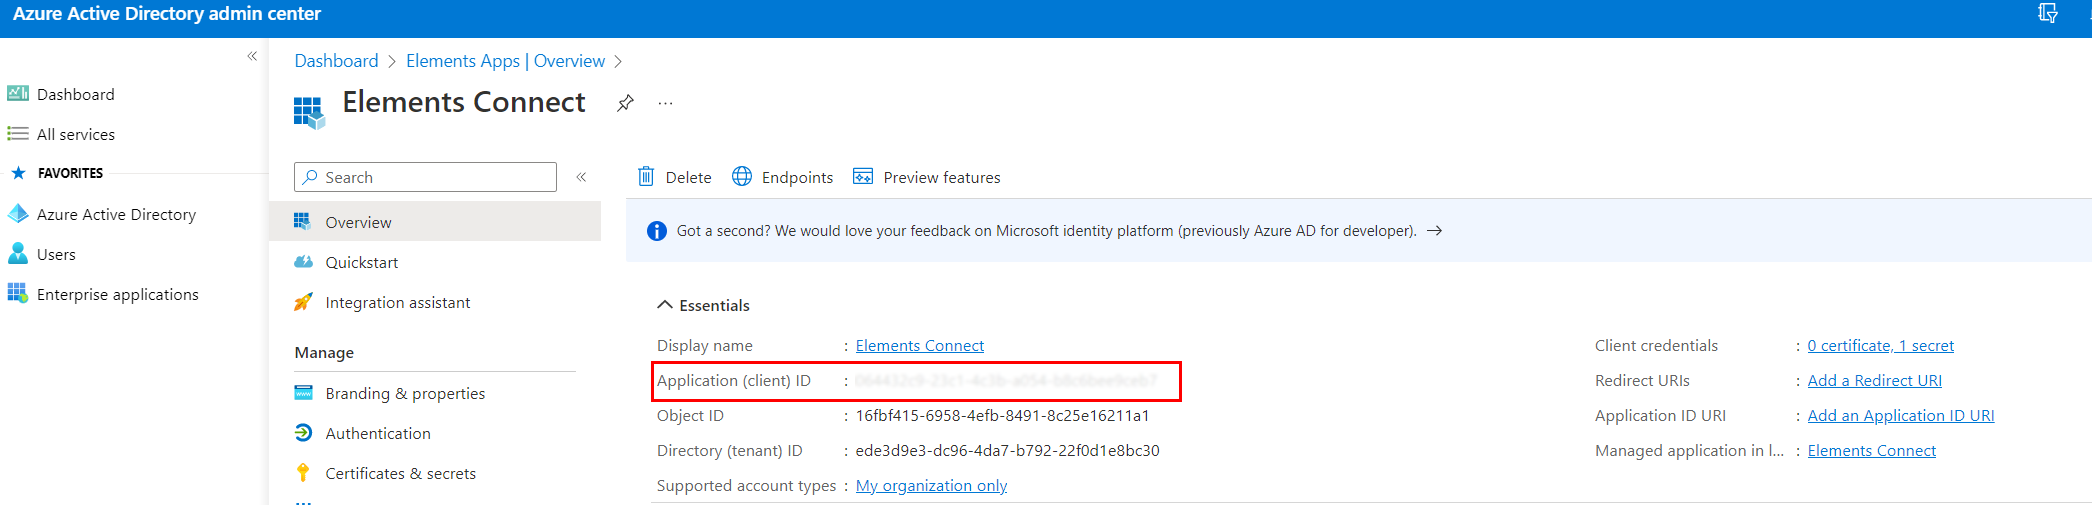Viewport: 2092px width, 505px height.
Task: Open Integration assistant
Action: (x=397, y=302)
